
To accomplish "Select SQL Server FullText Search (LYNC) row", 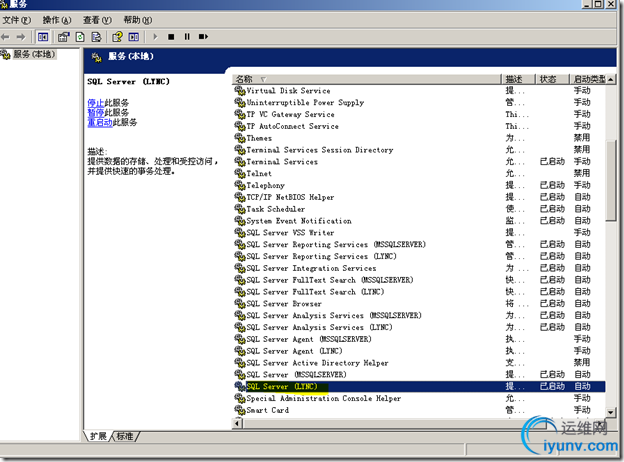I will coord(419,292).
